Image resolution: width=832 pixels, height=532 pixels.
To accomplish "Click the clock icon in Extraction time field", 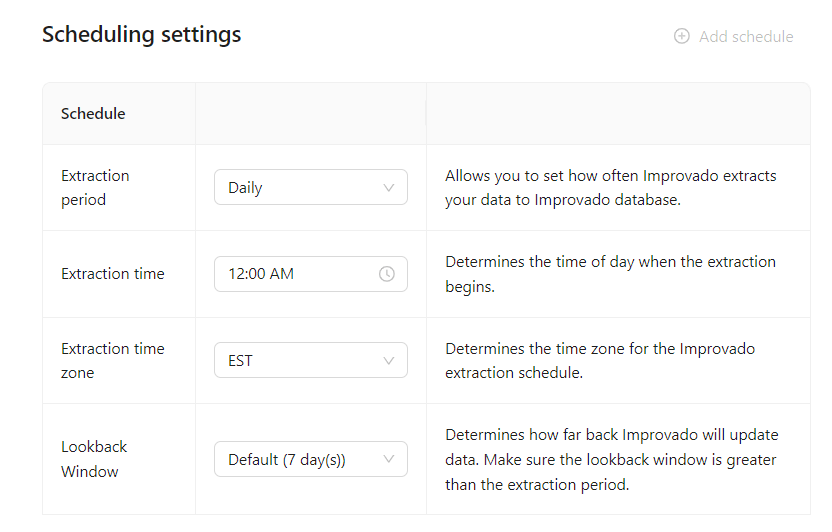I will click(x=387, y=274).
